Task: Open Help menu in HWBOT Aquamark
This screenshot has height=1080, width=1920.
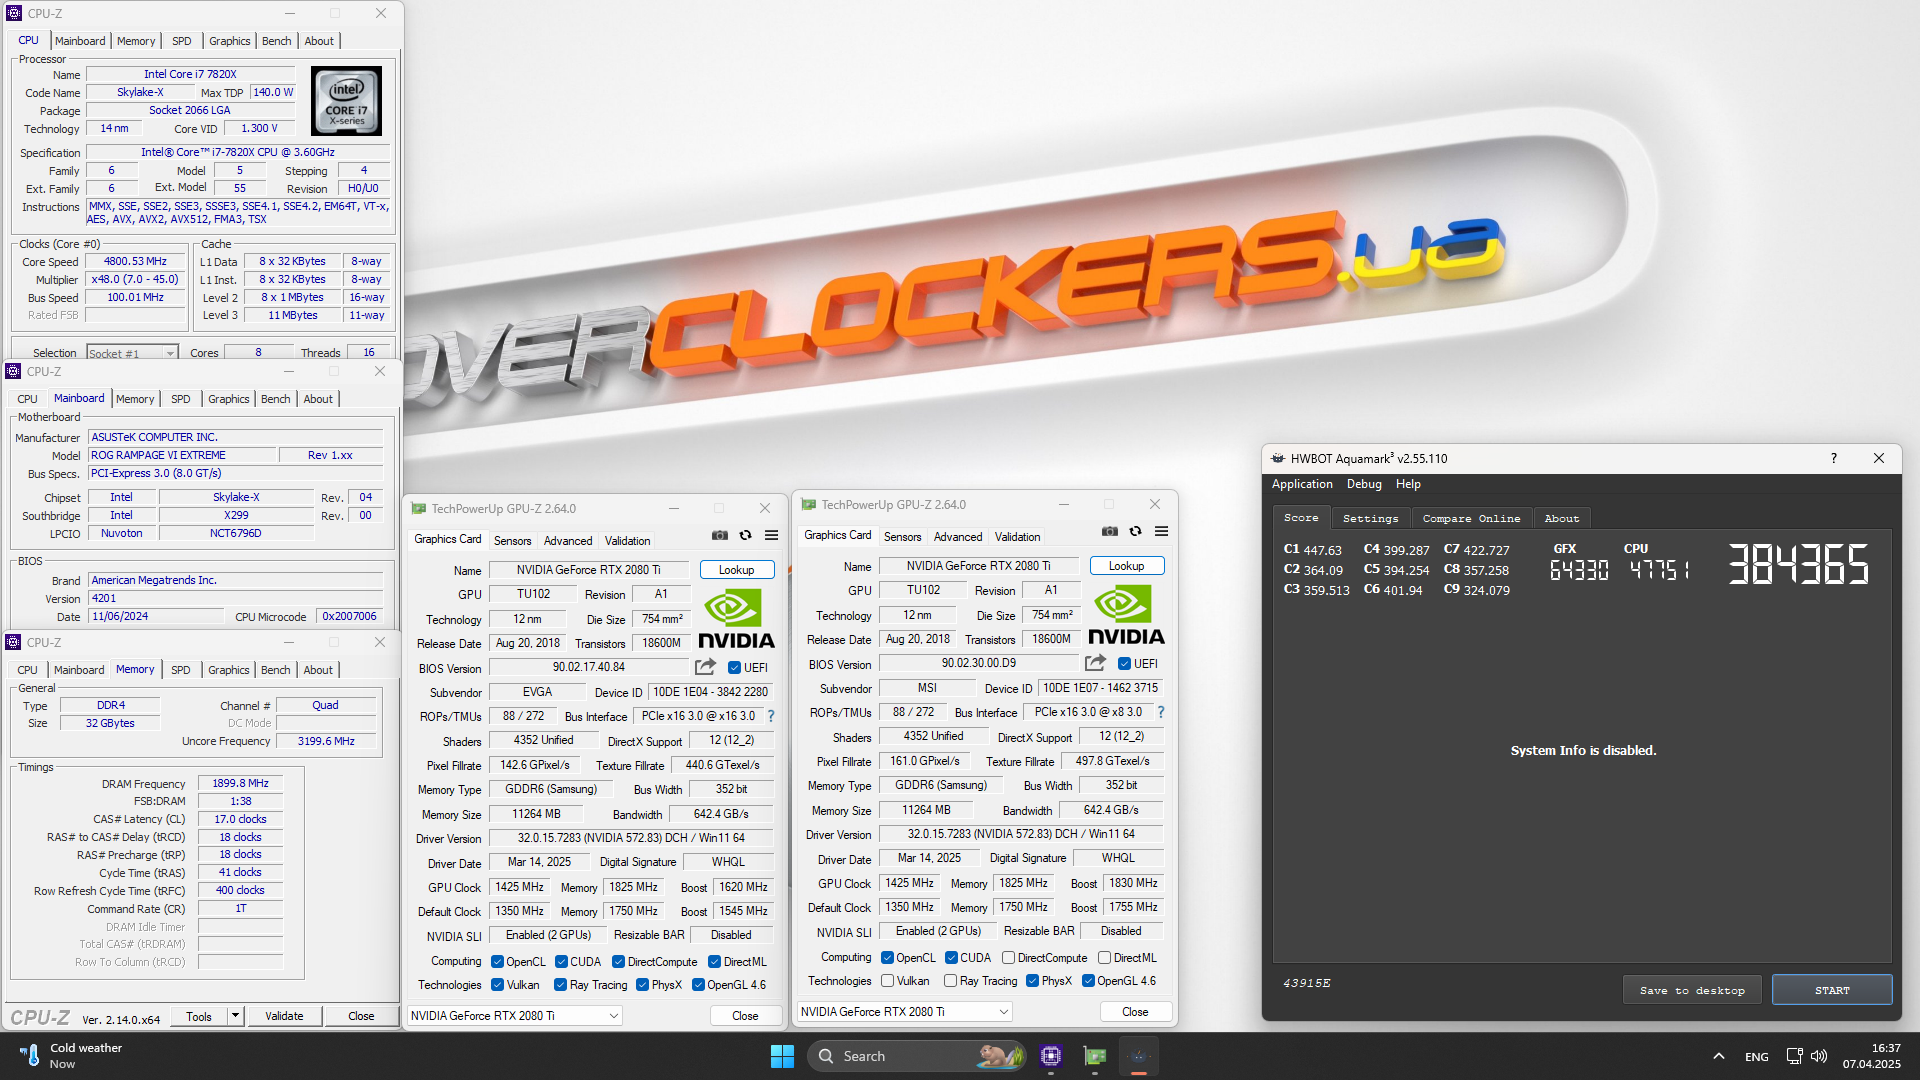Action: pyautogui.click(x=1408, y=484)
